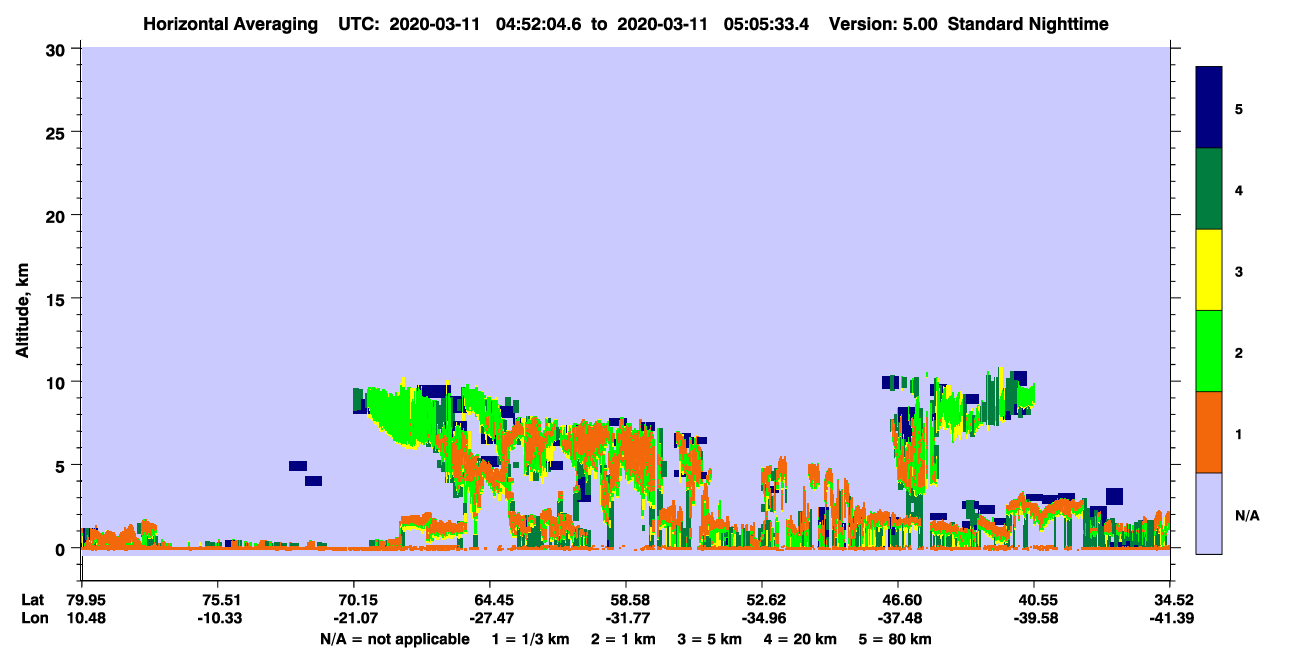Viewport: 1300px width, 667px height.
Task: Click the orange color bar segment 1
Action: coord(1209,432)
